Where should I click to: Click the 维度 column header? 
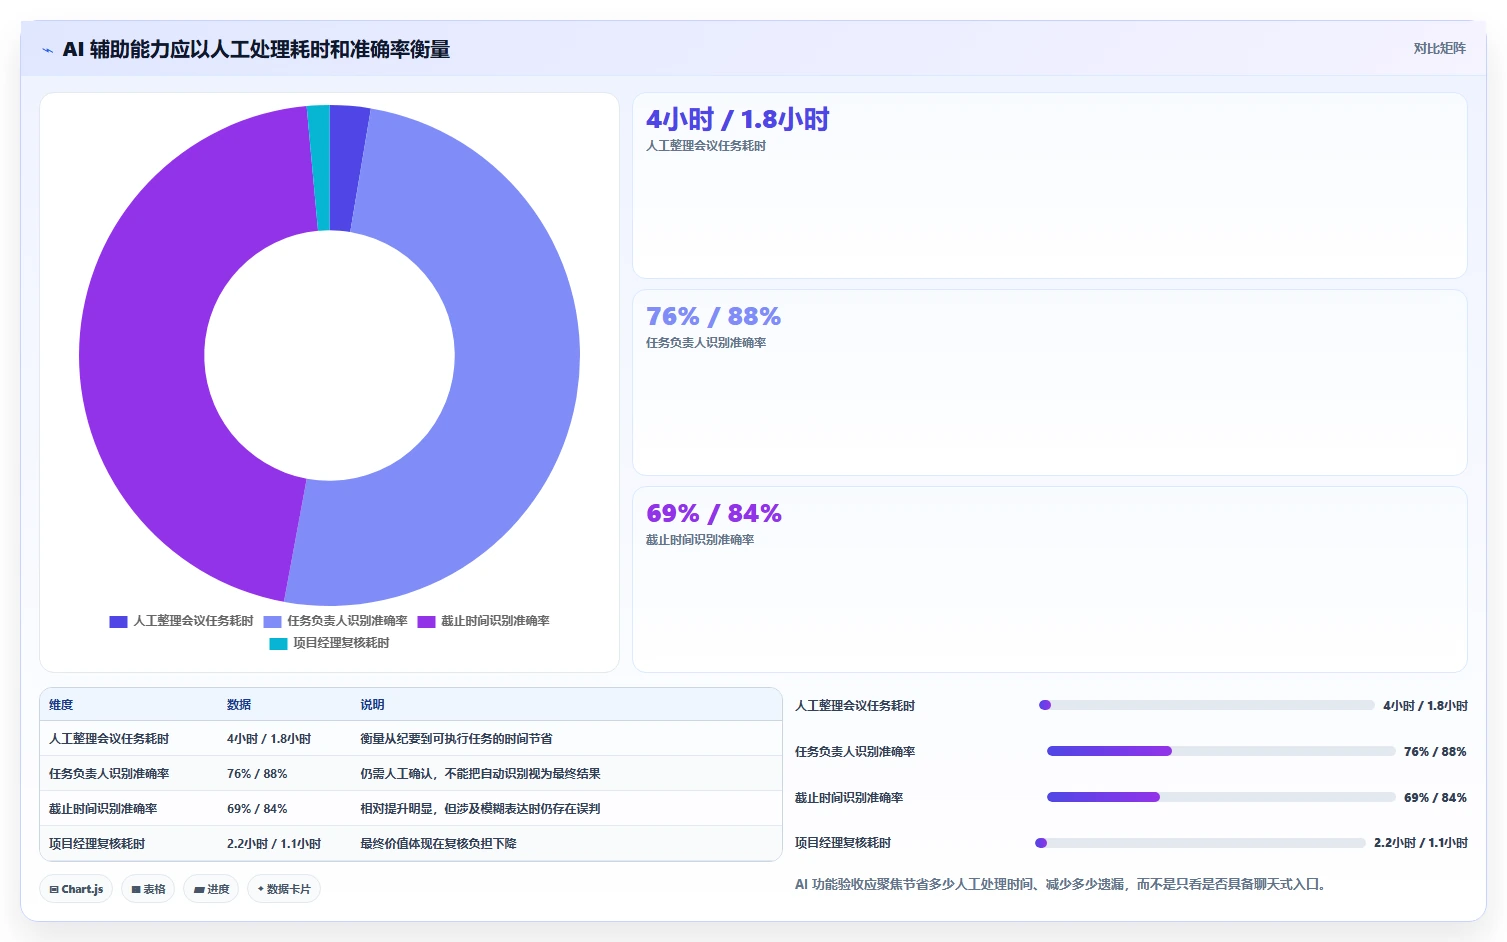pos(61,705)
